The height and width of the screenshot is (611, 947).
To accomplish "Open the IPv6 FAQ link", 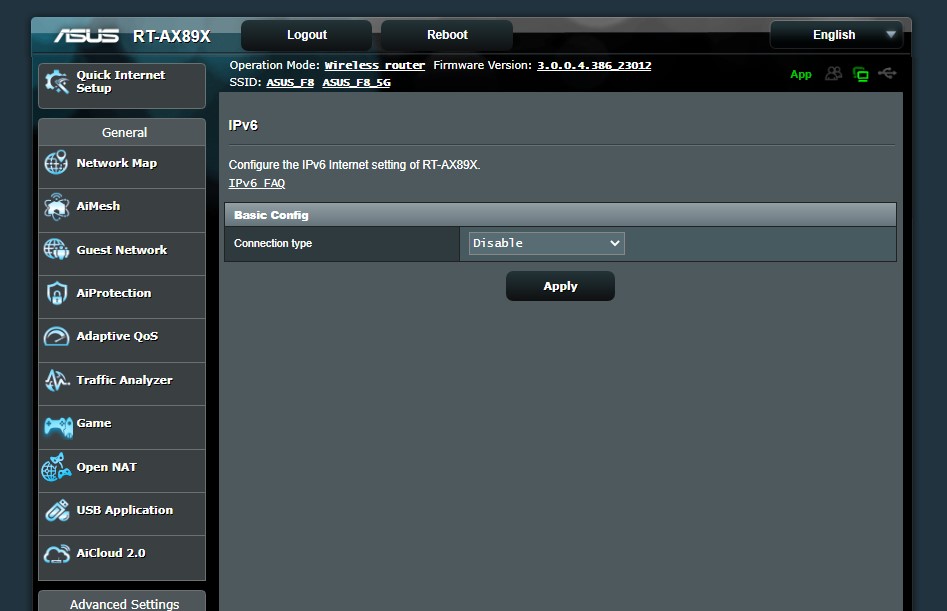I will tap(257, 183).
